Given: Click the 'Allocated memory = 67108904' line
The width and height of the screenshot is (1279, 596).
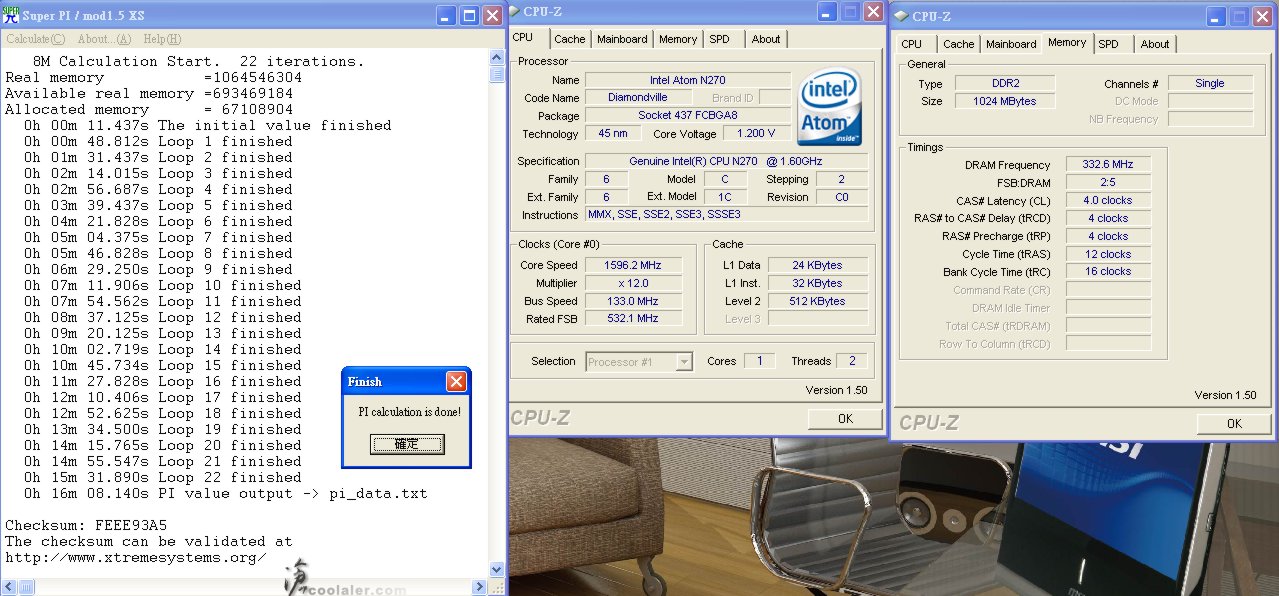Looking at the screenshot, I should [149, 109].
